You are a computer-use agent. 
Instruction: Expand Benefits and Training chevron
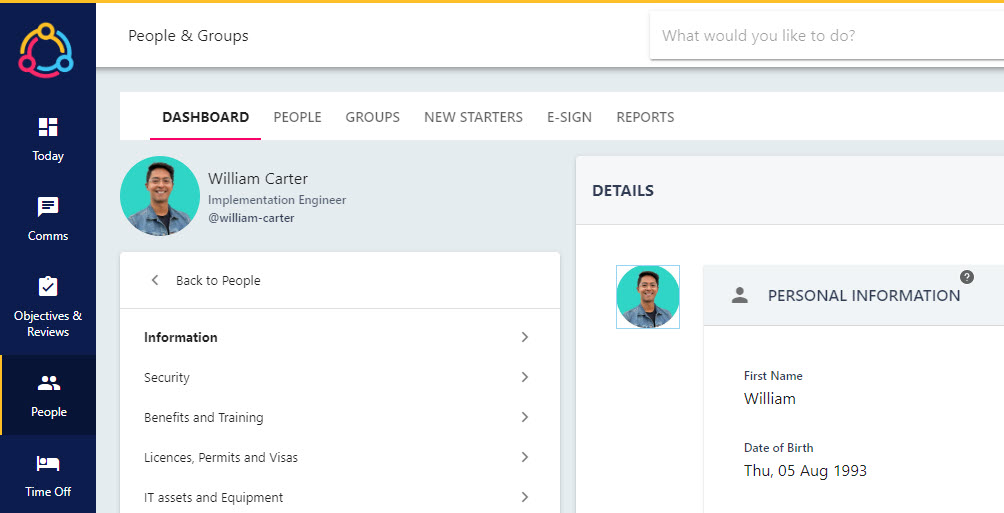(x=524, y=417)
